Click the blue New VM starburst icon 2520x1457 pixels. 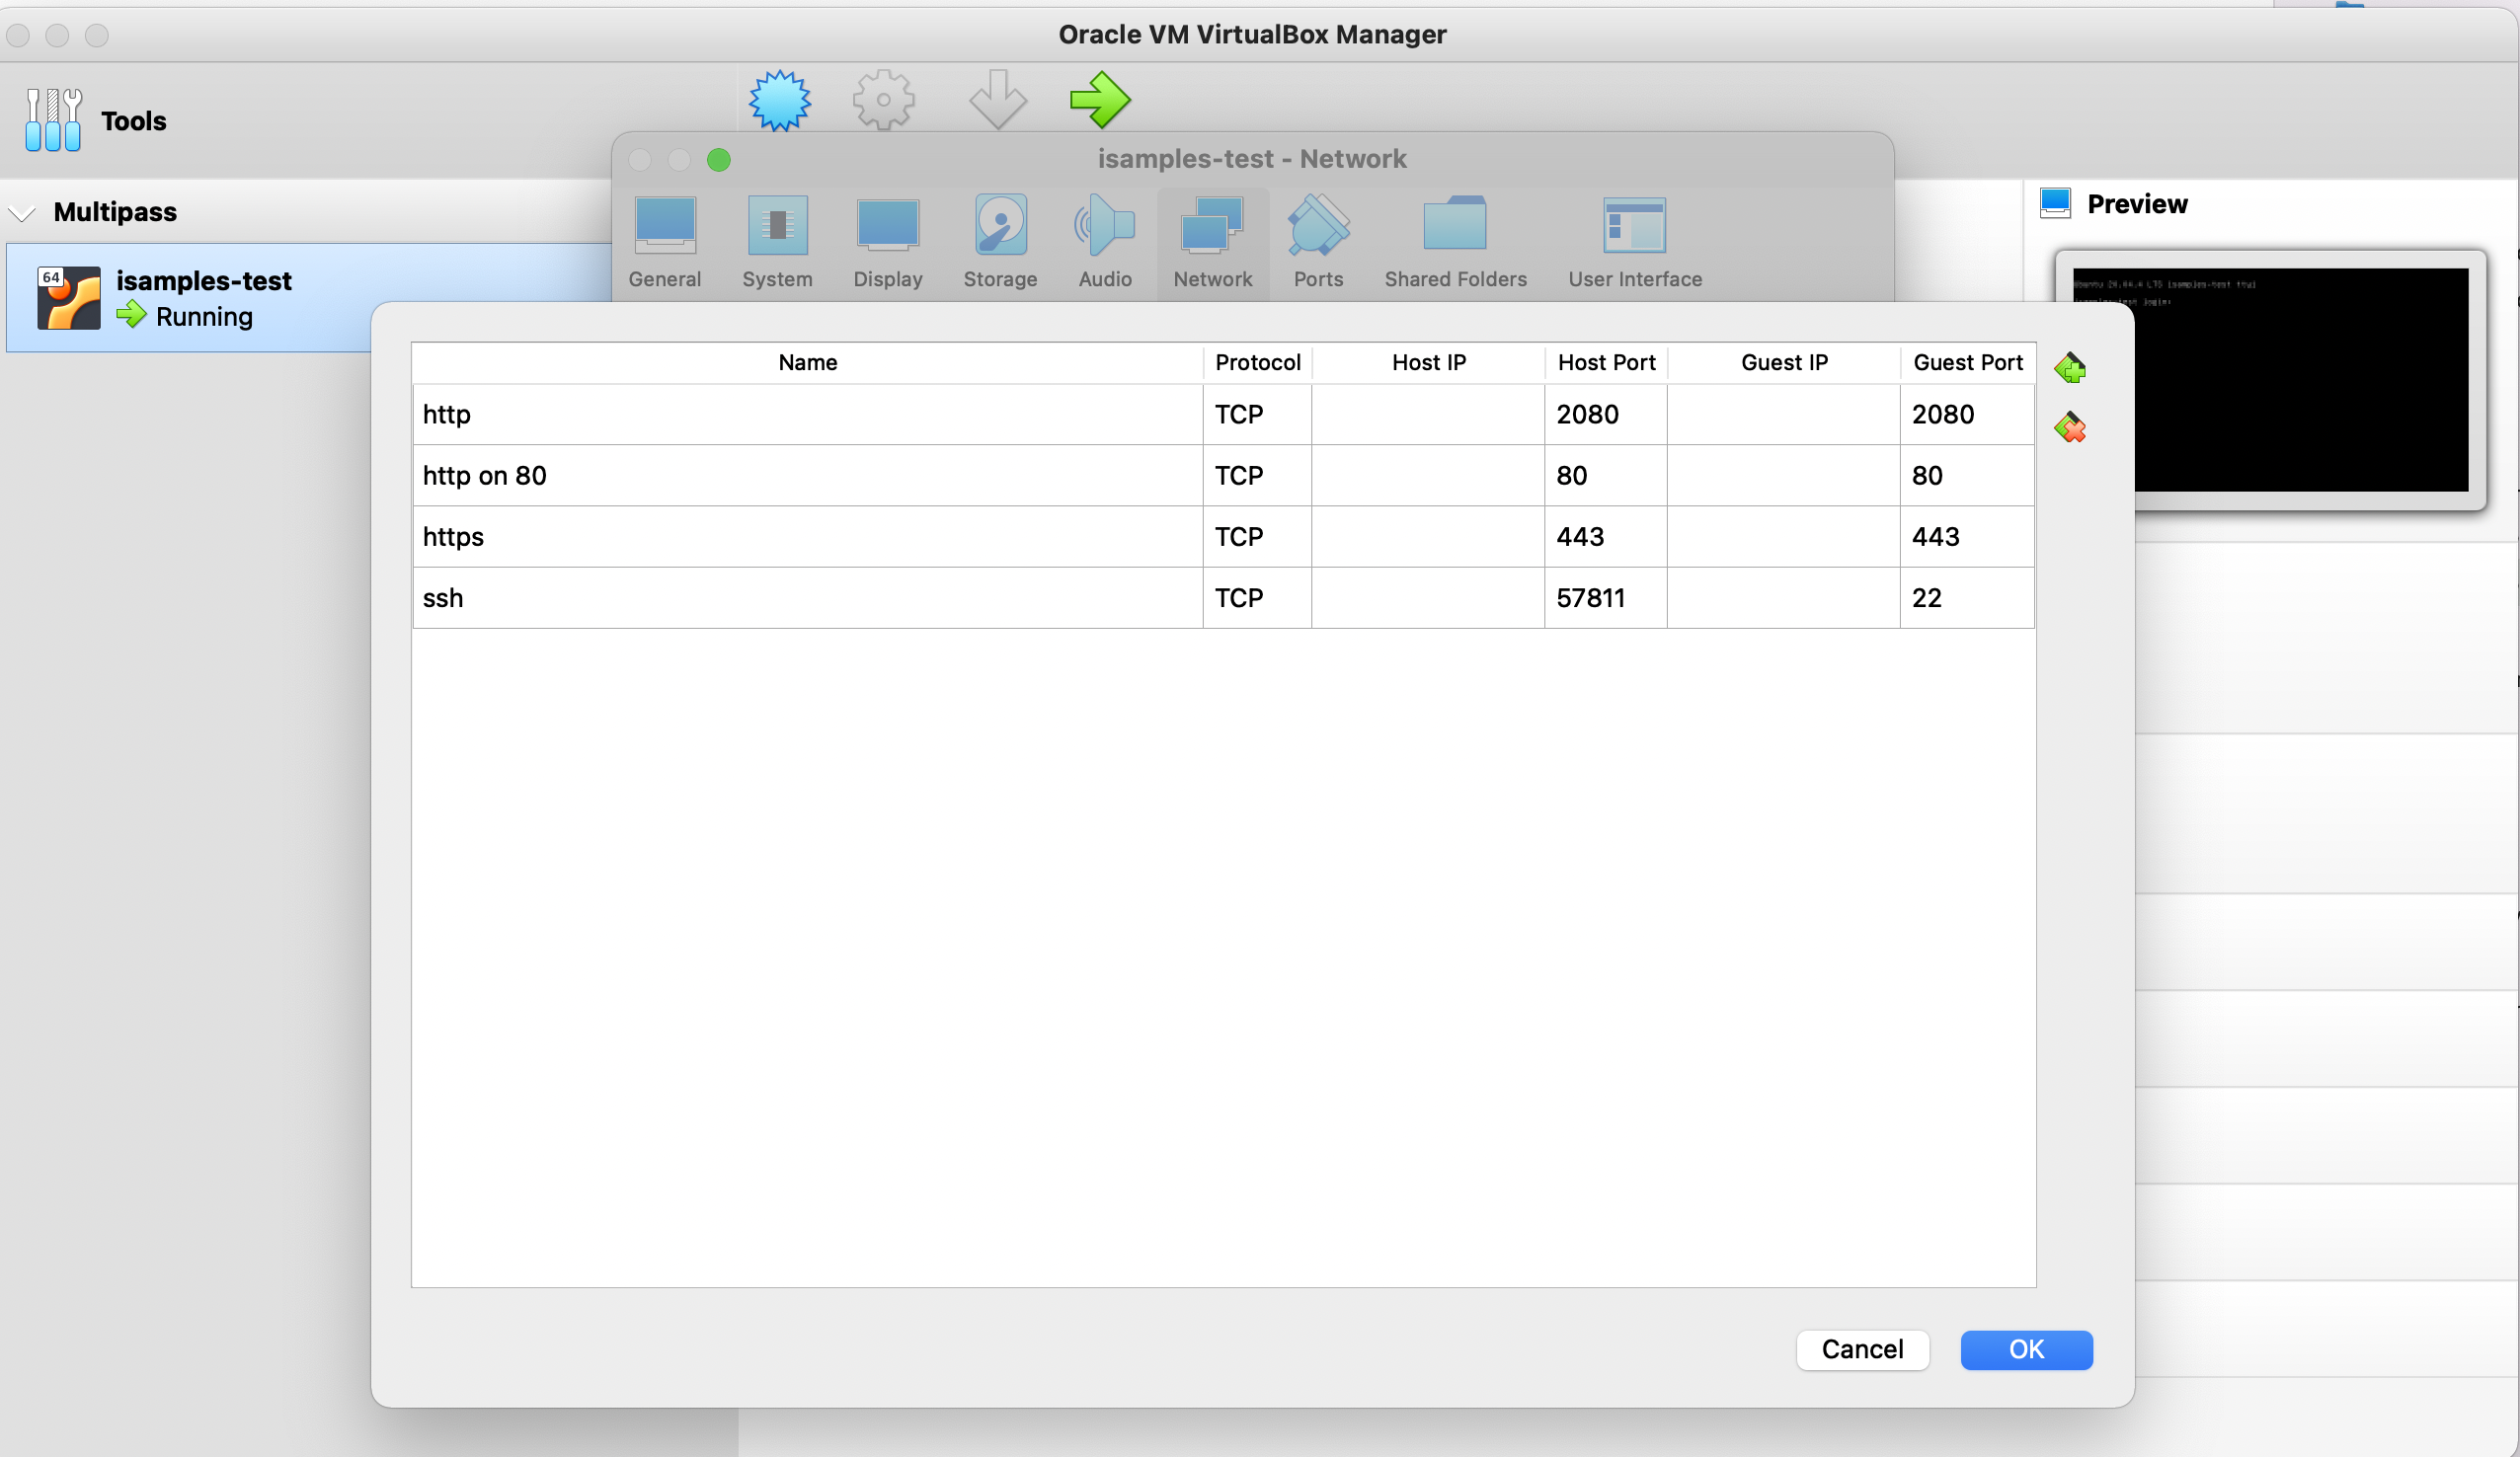[x=779, y=100]
